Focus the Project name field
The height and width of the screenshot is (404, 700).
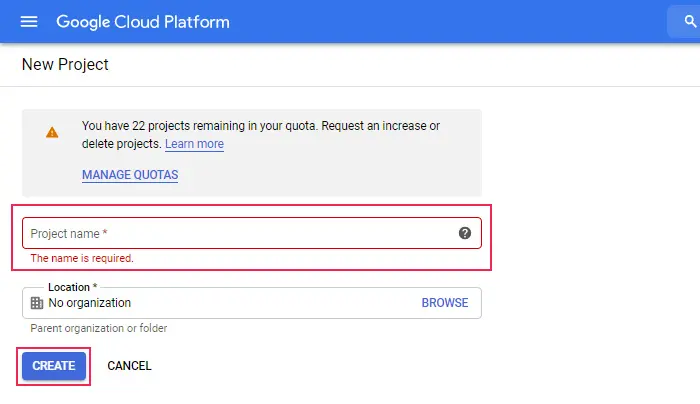tap(252, 233)
